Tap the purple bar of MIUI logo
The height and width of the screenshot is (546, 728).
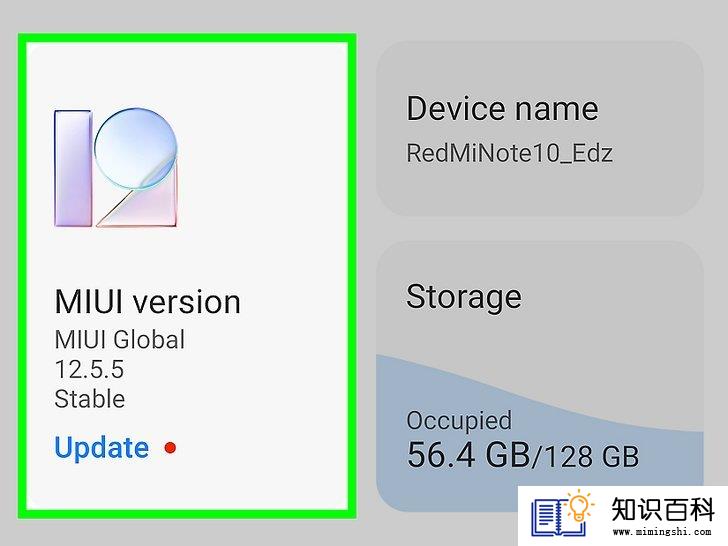tap(72, 168)
